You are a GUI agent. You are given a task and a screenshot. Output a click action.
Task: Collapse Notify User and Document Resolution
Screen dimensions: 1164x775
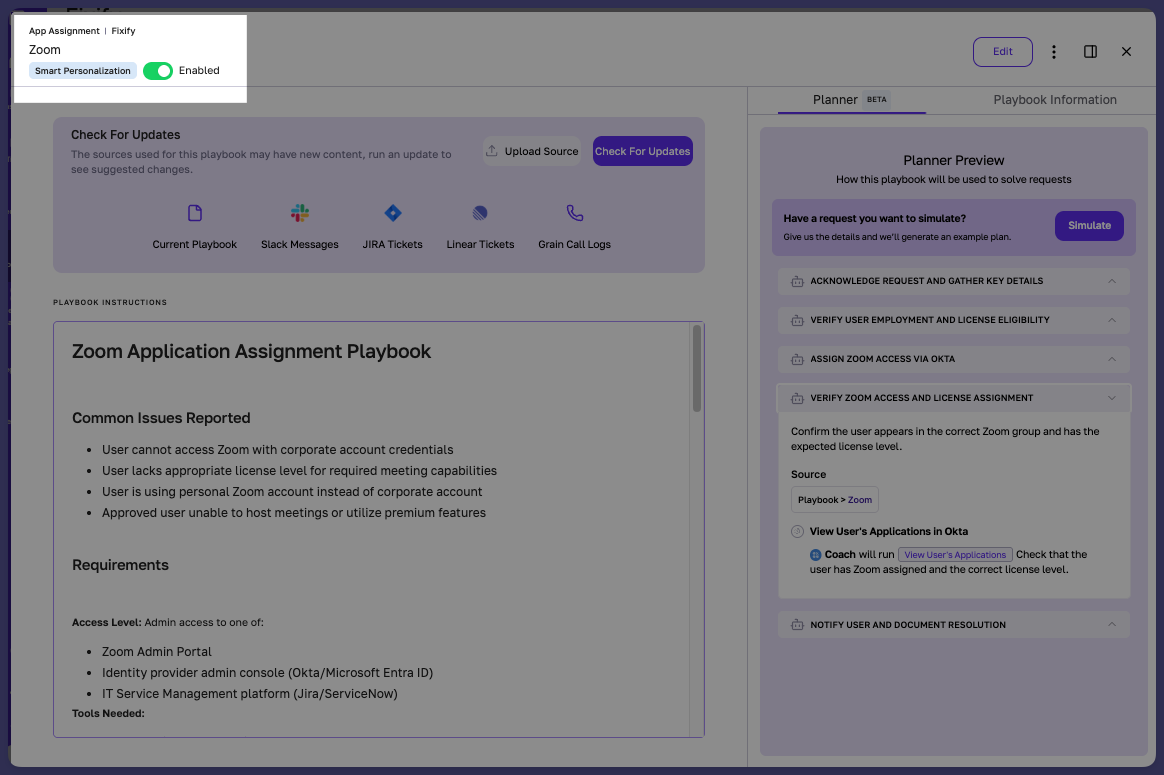[x=1112, y=624]
